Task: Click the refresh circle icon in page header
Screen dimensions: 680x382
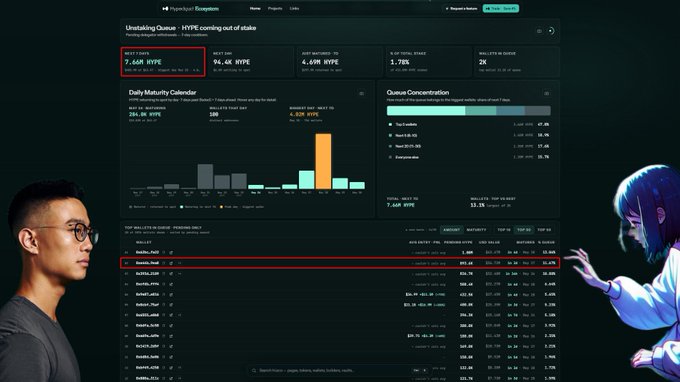Action: click(x=551, y=31)
